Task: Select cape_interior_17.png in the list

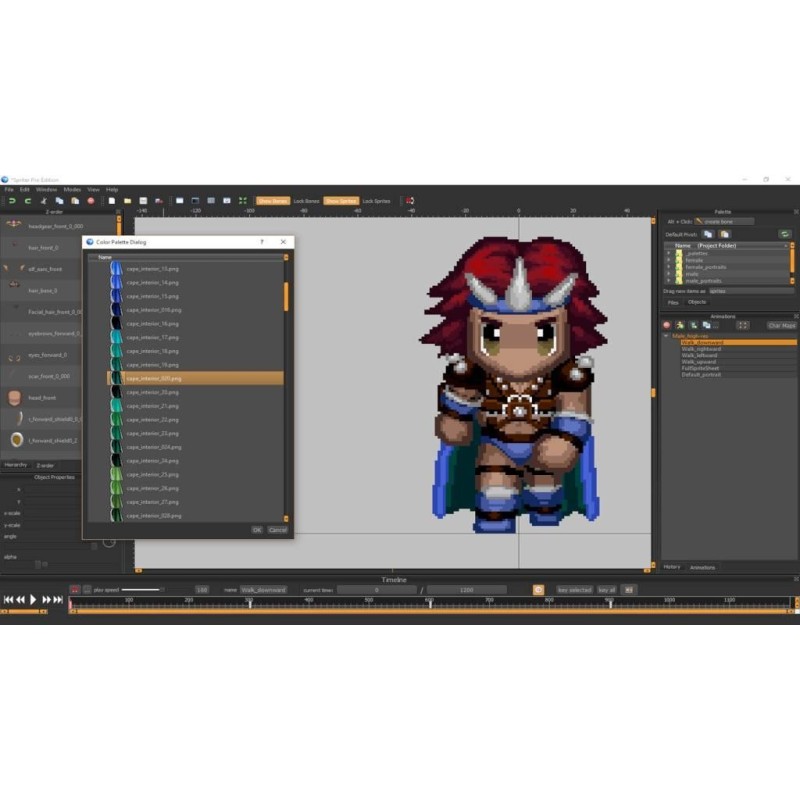Action: click(153, 338)
